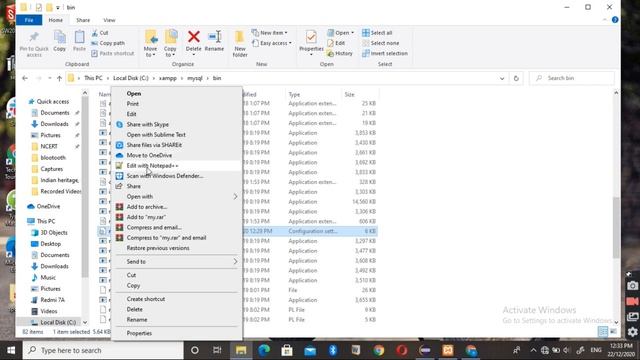Choose Share with Skype

(177, 124)
